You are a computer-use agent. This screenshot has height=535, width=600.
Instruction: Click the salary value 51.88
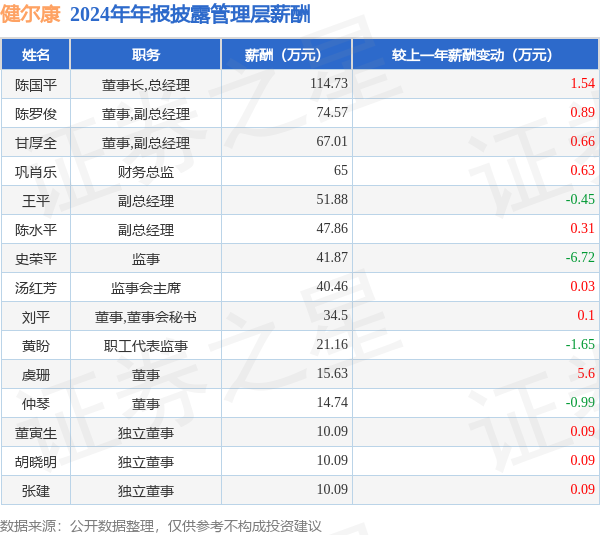tap(332, 199)
